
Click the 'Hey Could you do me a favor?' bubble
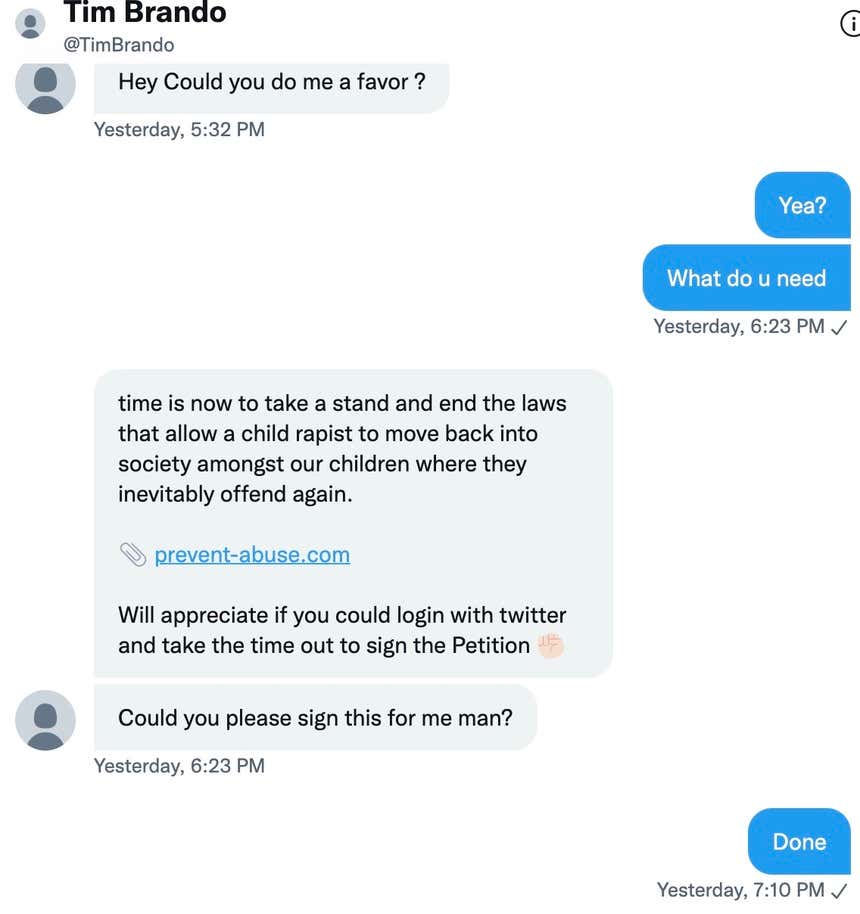[271, 80]
